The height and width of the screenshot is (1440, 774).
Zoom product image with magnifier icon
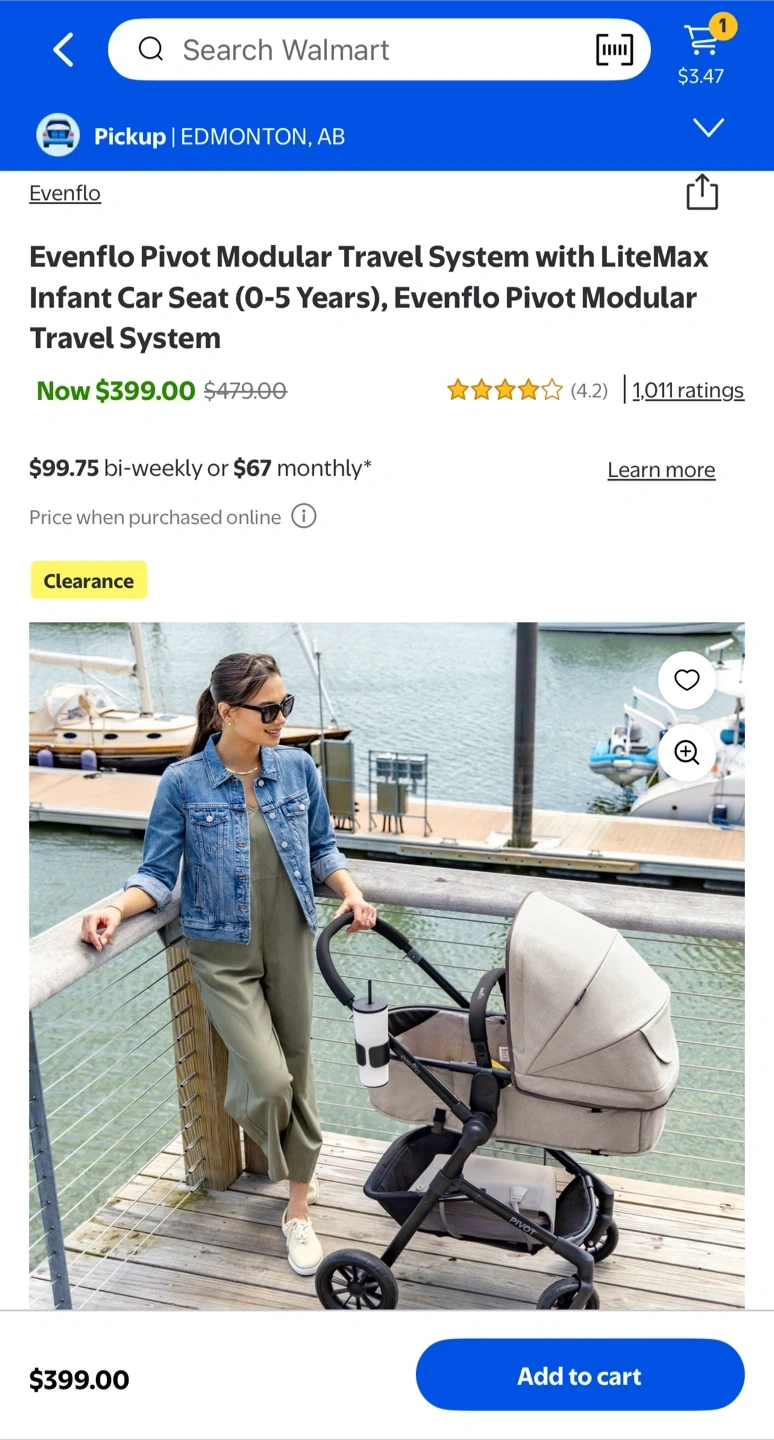coord(687,753)
